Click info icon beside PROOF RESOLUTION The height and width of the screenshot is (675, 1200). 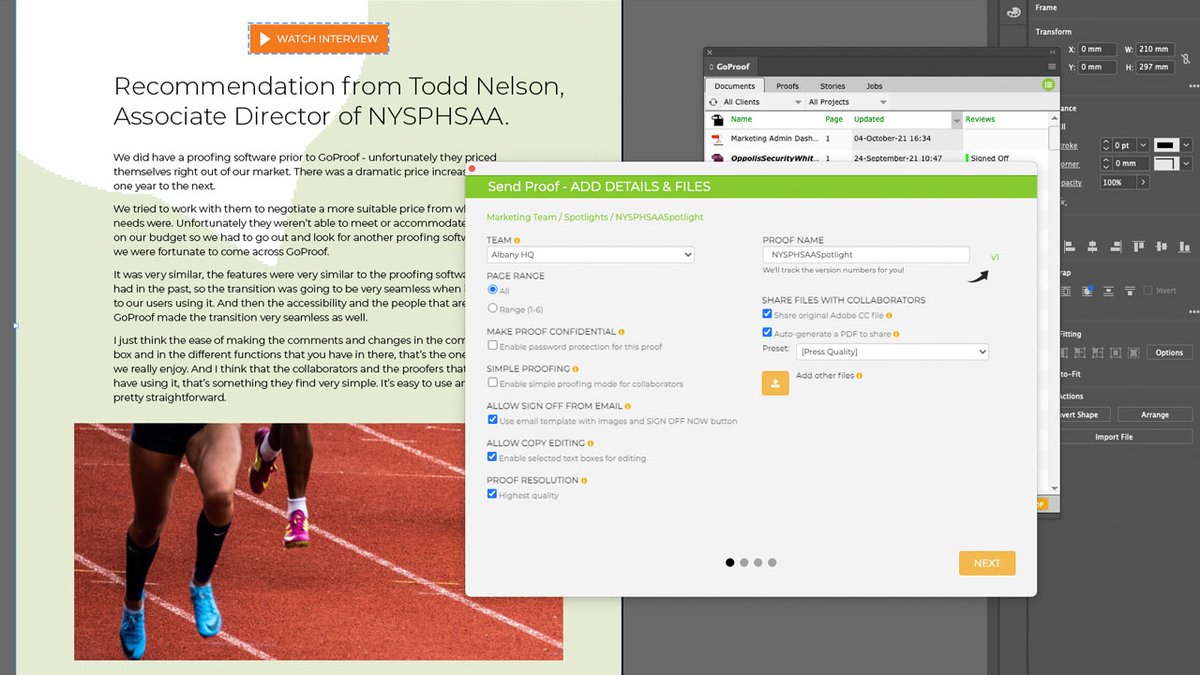click(585, 480)
